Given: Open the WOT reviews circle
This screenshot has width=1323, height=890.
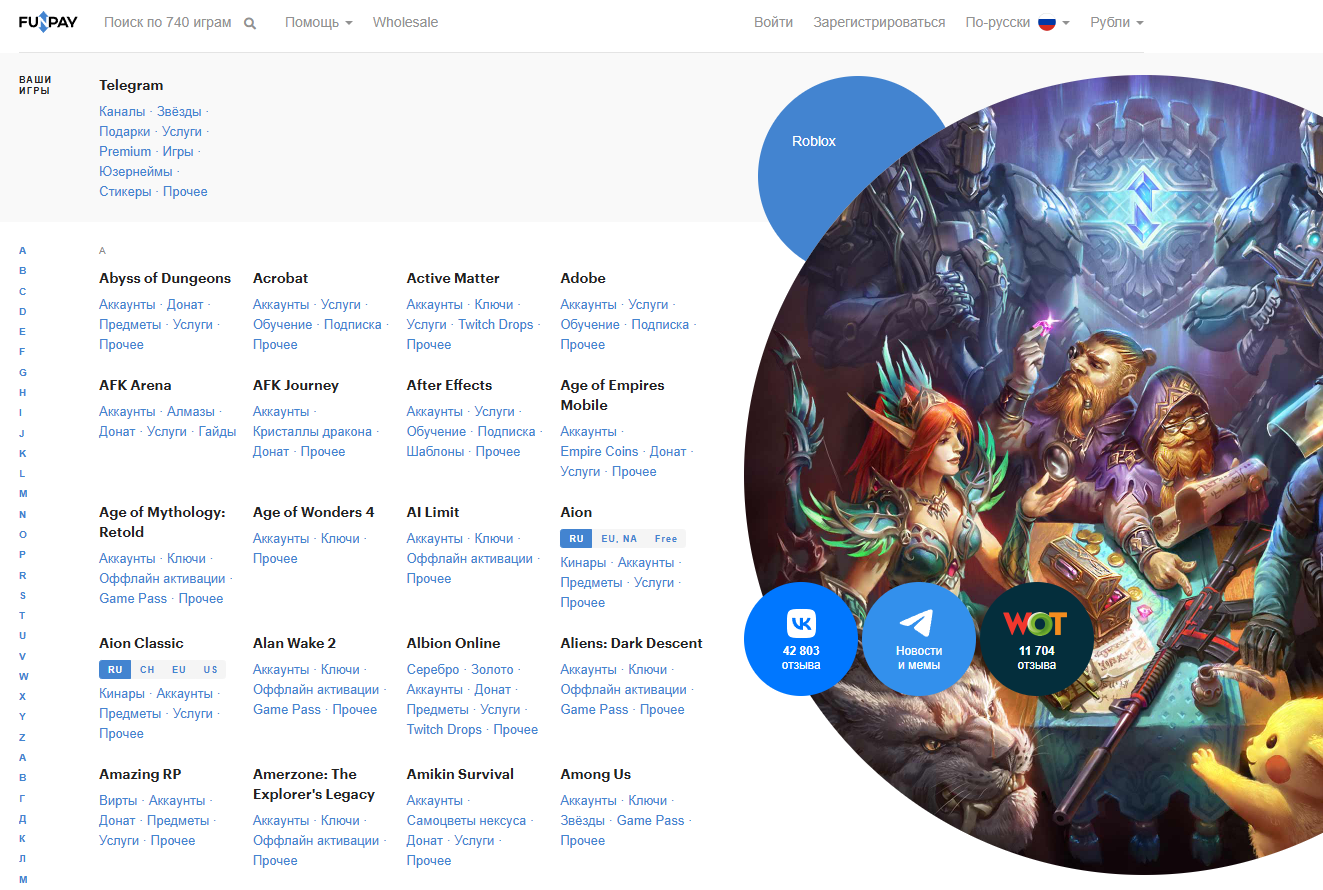Looking at the screenshot, I should coord(1036,638).
